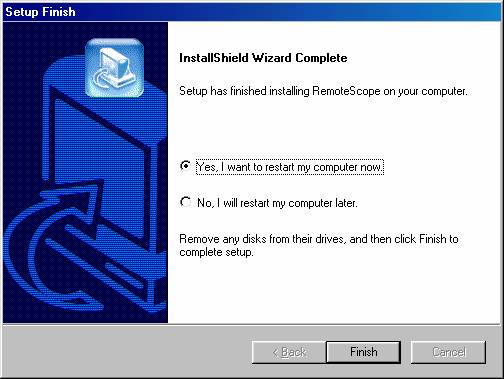Click the 'No, I will restart my computer later' label
Screen dimensions: 504x379
click(277, 203)
